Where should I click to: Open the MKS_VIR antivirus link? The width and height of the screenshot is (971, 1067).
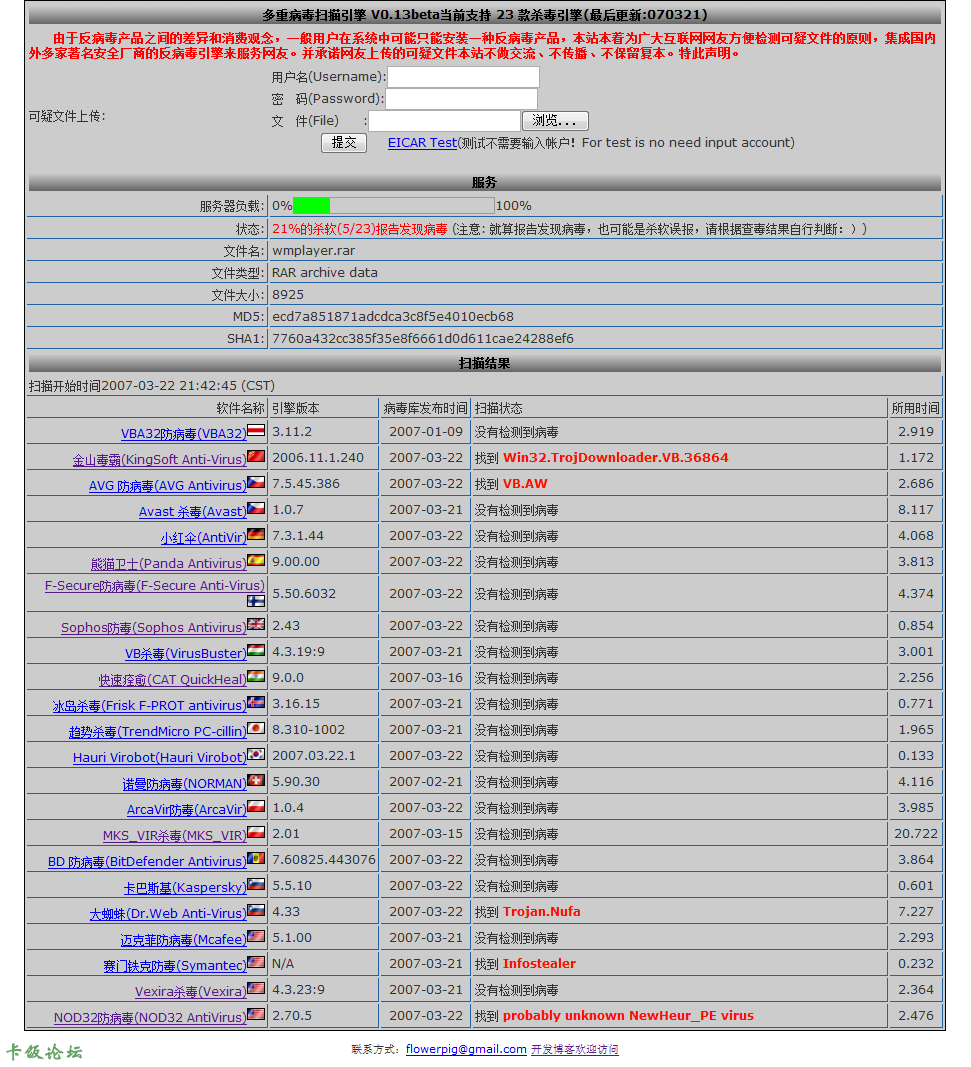[x=174, y=836]
